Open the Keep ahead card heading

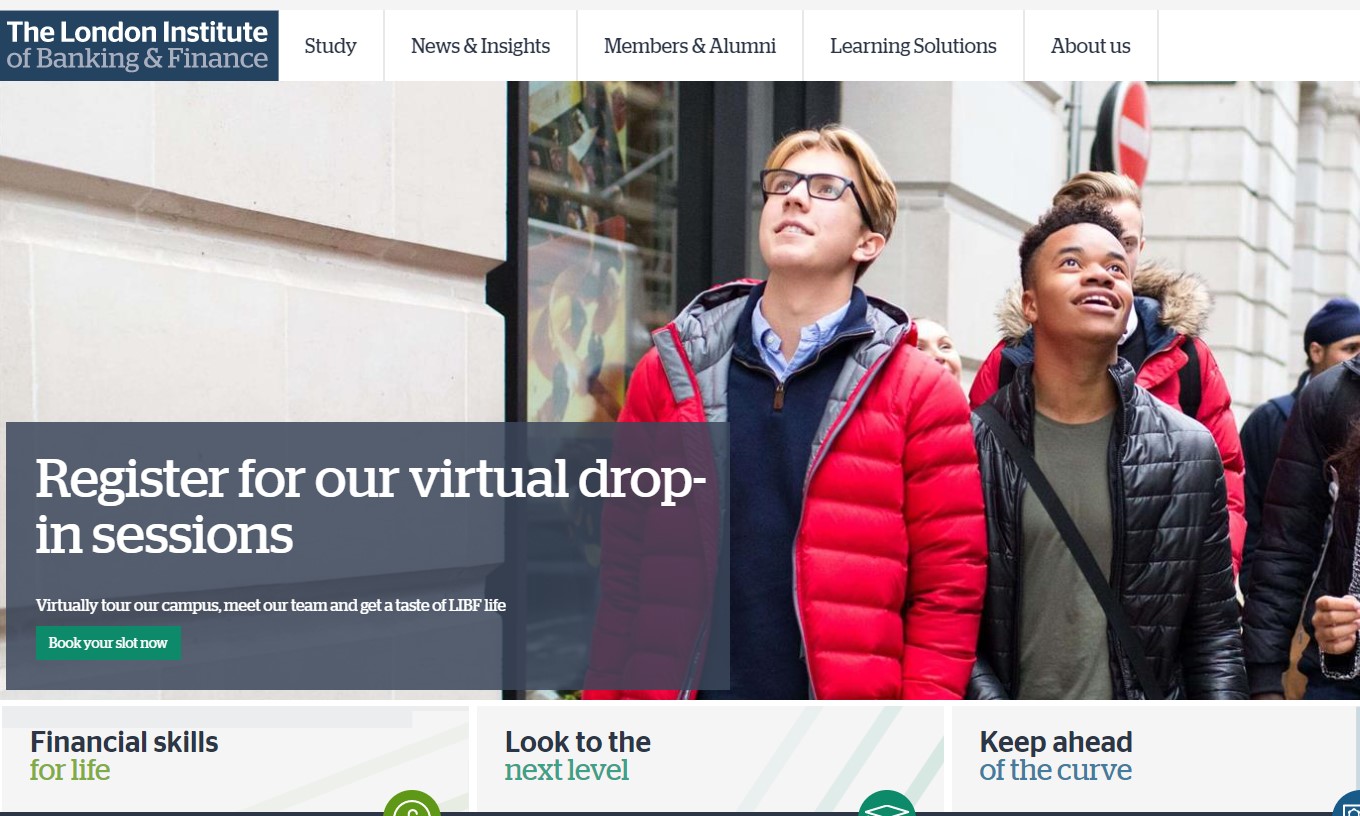(x=1056, y=742)
